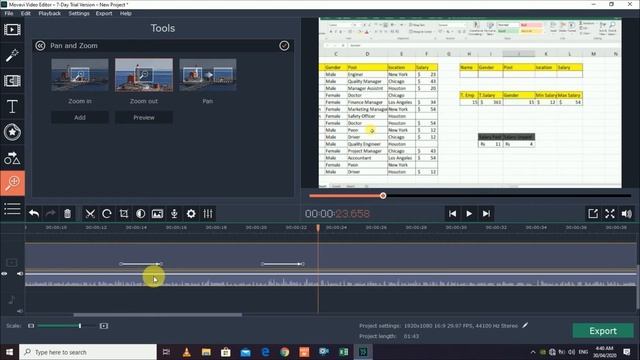The image size is (640, 360).
Task: Open the Playback menu
Action: coord(49,13)
